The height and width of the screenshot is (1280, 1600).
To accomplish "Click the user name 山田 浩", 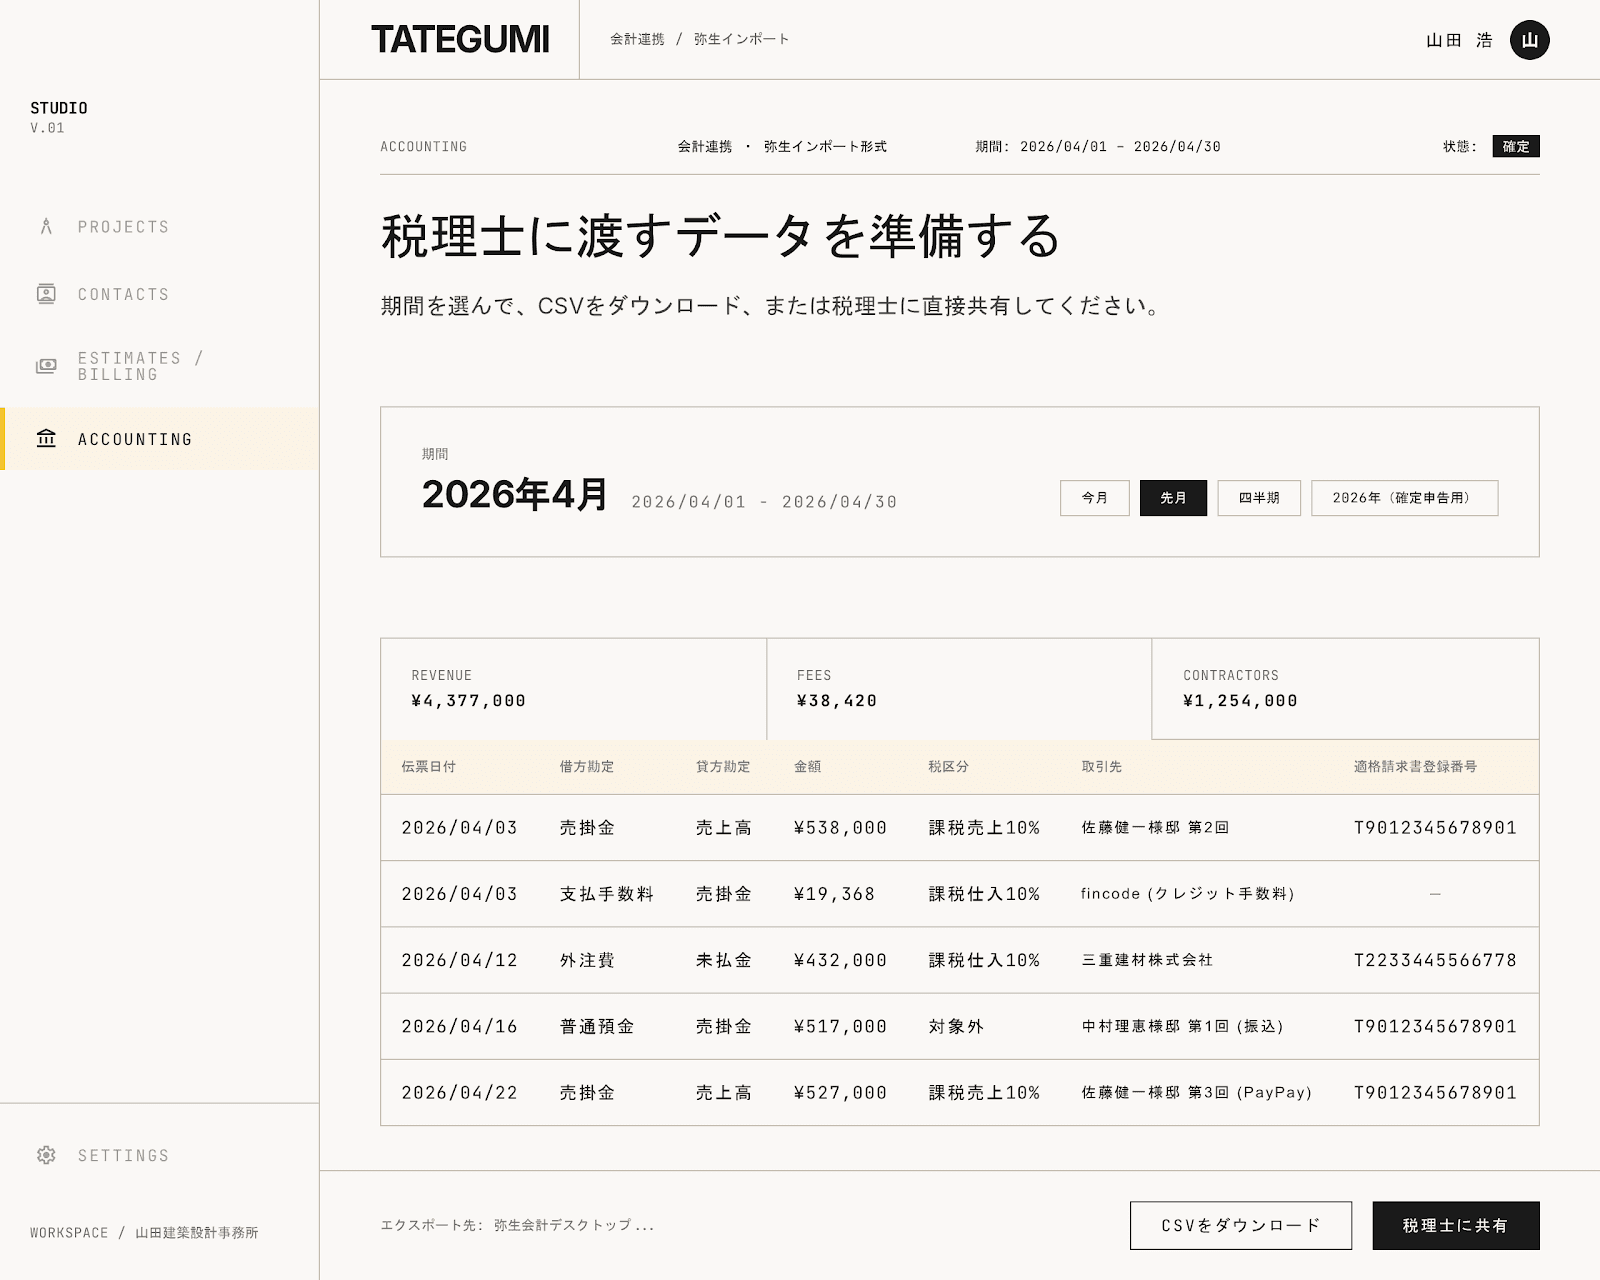I will click(1459, 40).
